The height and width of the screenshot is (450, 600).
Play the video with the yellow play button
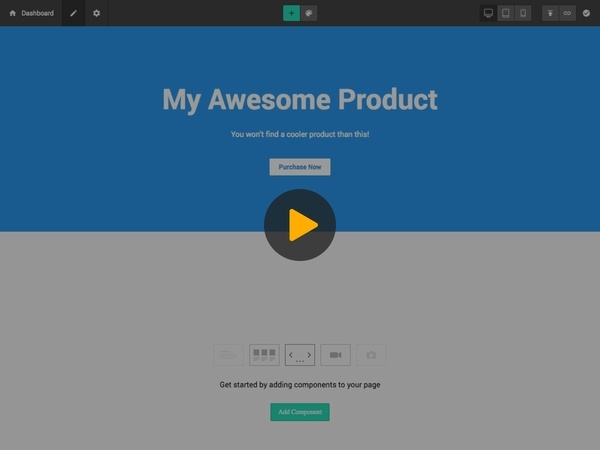pos(300,225)
